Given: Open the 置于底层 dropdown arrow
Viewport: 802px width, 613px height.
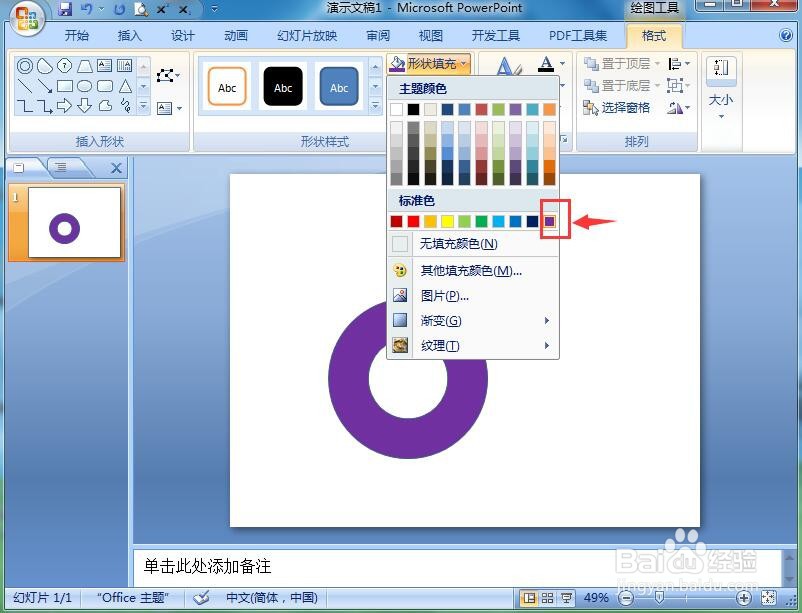Looking at the screenshot, I should (x=657, y=85).
